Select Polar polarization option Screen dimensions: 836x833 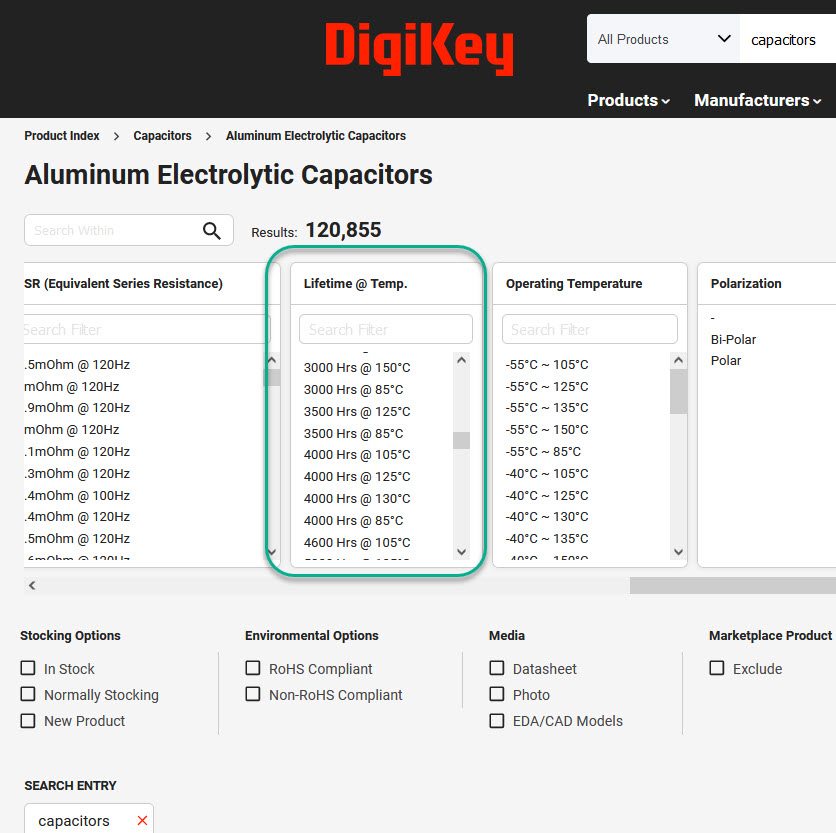[x=726, y=361]
